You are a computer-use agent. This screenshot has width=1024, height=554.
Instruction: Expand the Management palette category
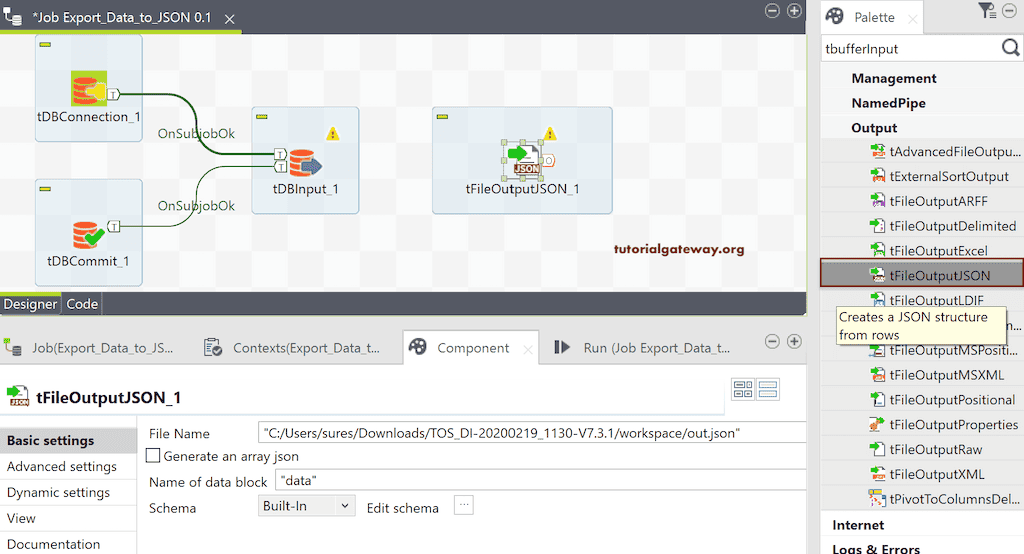[893, 78]
